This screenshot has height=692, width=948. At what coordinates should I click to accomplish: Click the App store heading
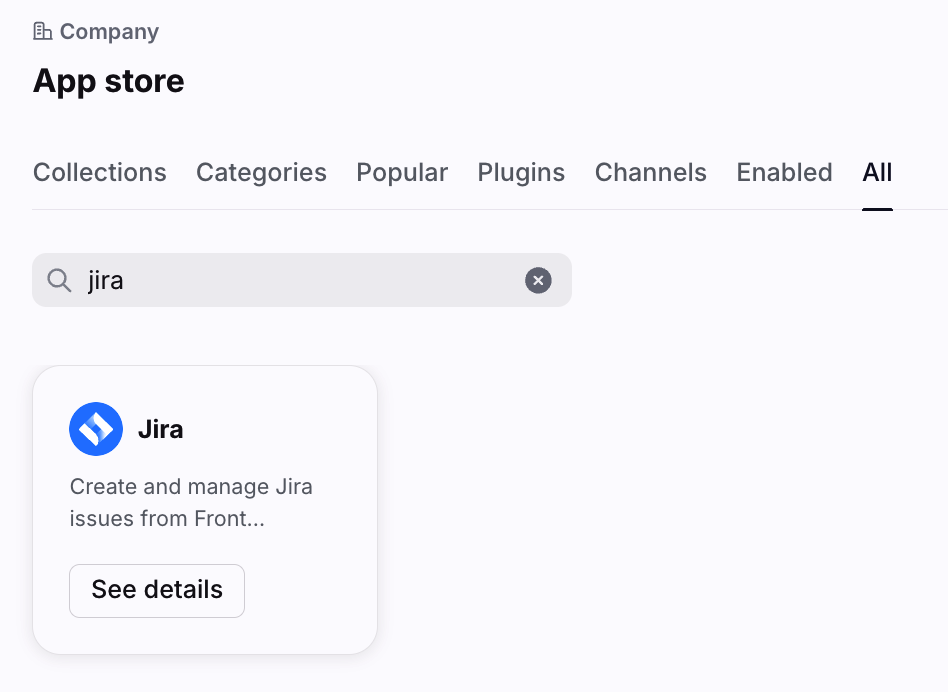pos(109,81)
